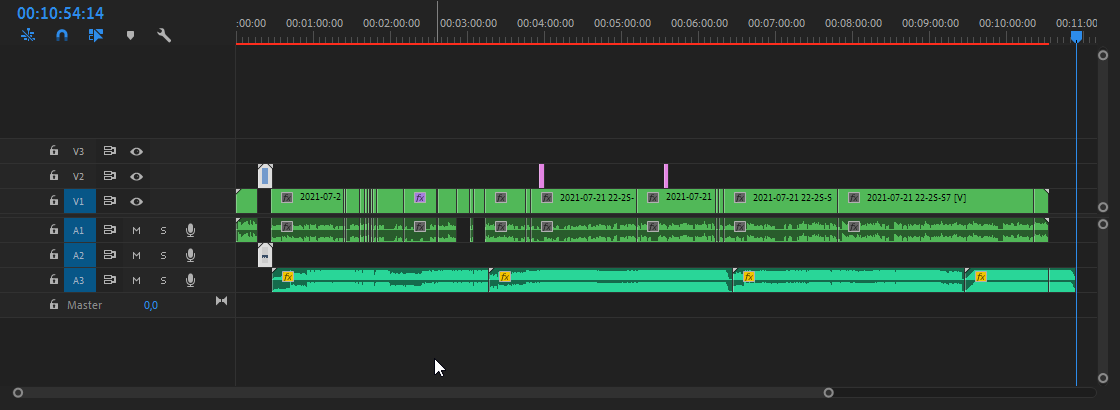Select clip 2021-07-21 22-25-57 [V]
1120x410 pixels.
940,198
